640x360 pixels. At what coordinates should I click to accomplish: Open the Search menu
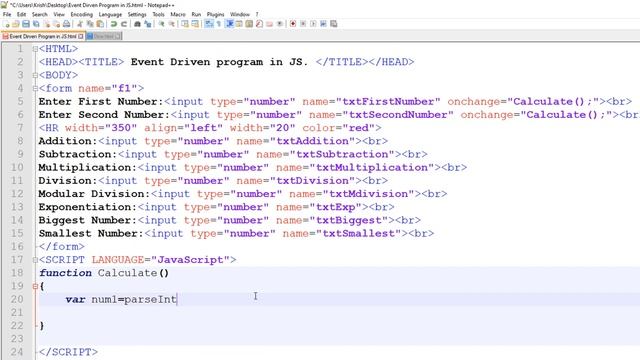point(40,14)
